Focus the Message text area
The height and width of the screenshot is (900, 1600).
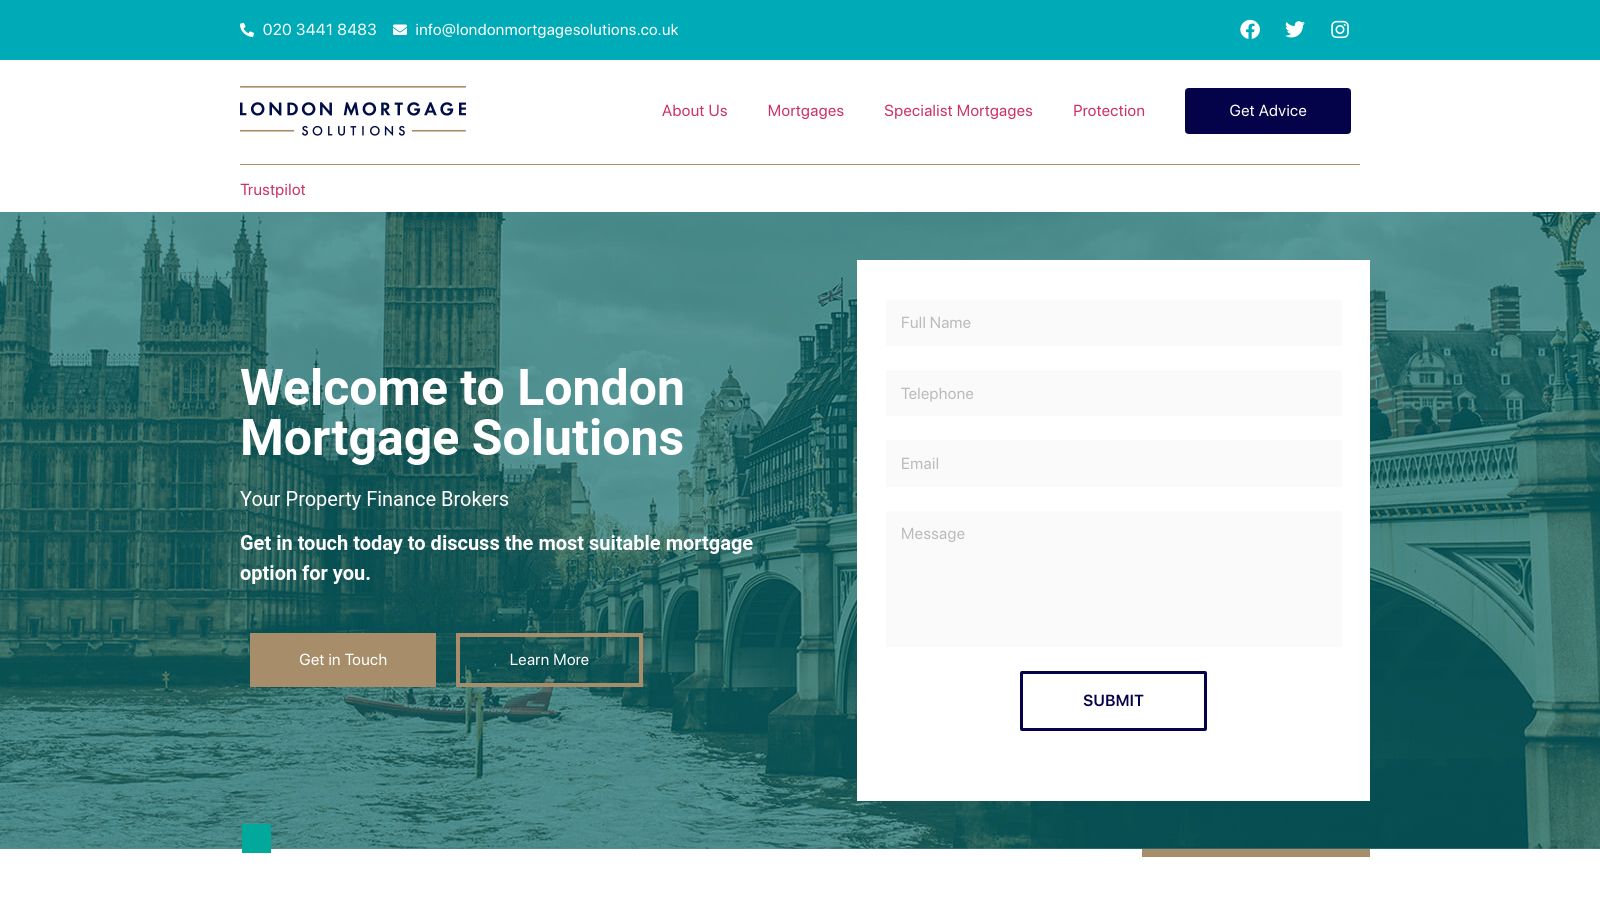pos(1114,579)
